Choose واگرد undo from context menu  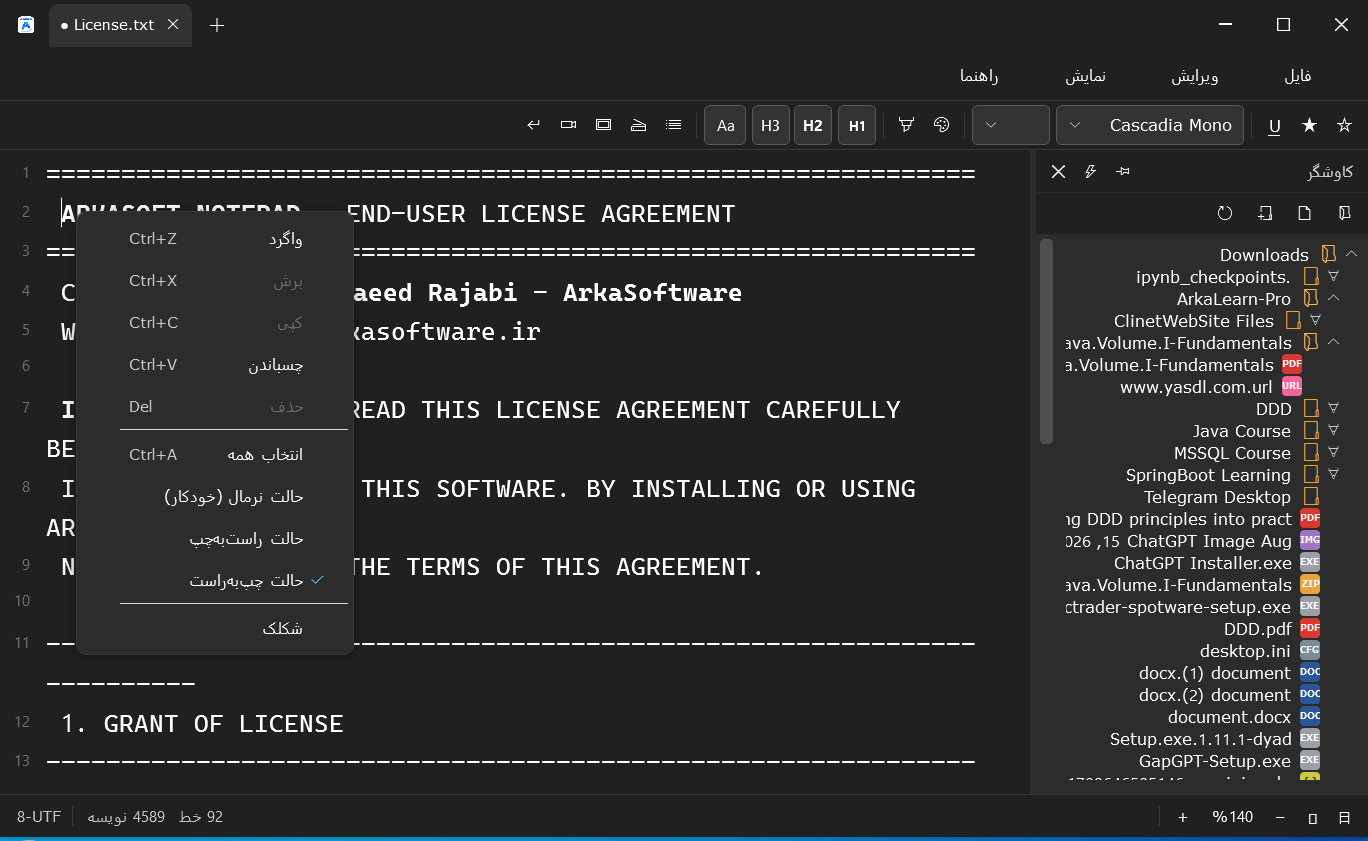click(x=214, y=239)
